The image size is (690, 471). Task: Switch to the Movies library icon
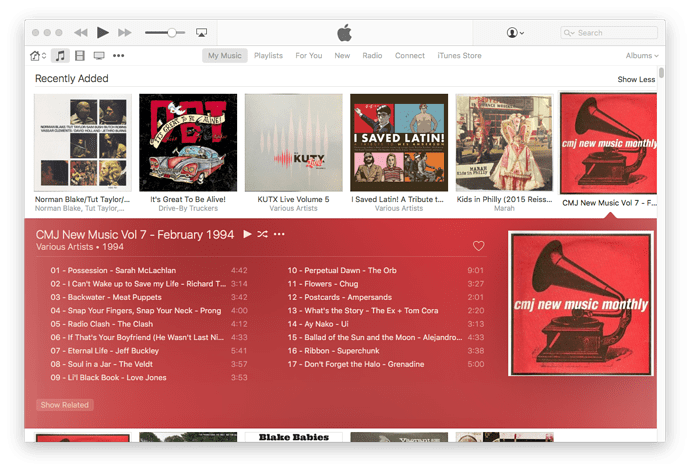(80, 56)
